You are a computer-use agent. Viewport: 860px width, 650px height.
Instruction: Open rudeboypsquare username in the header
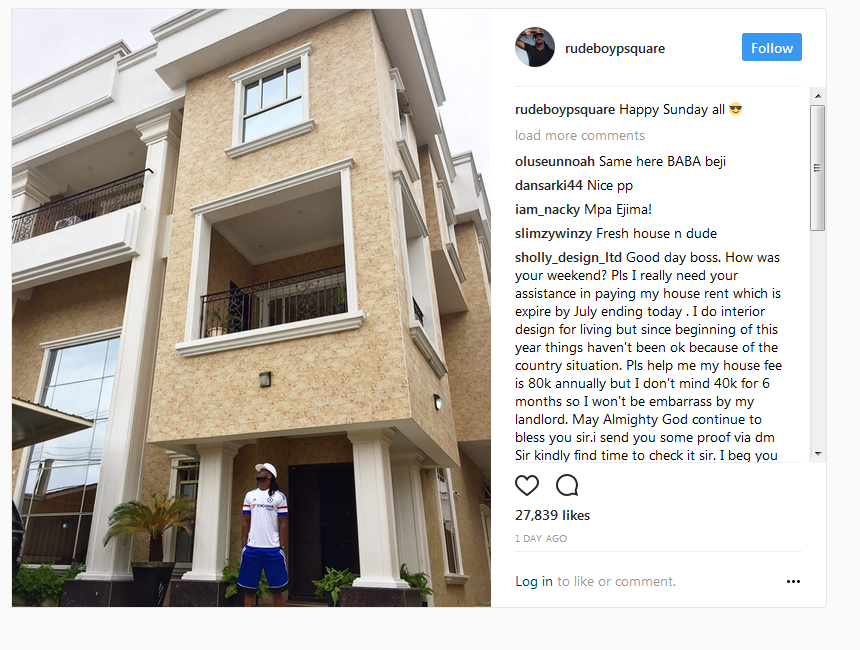615,48
